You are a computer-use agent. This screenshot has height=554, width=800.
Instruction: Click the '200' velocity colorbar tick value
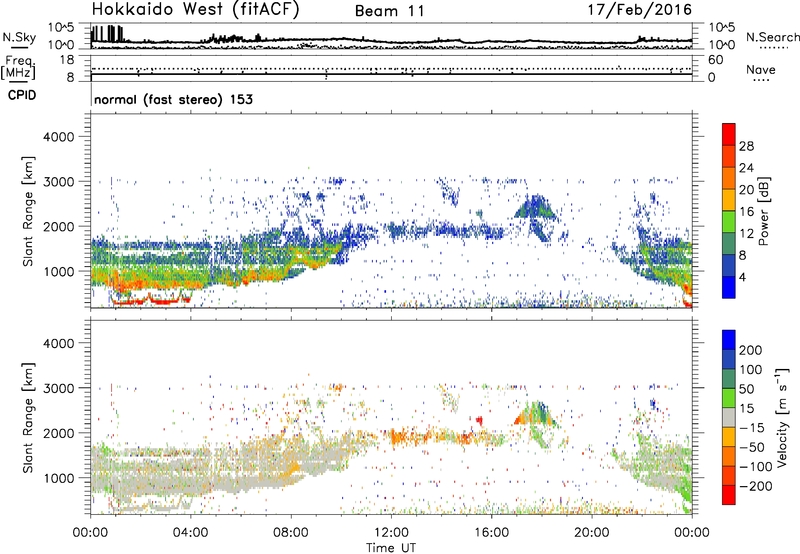click(x=751, y=350)
